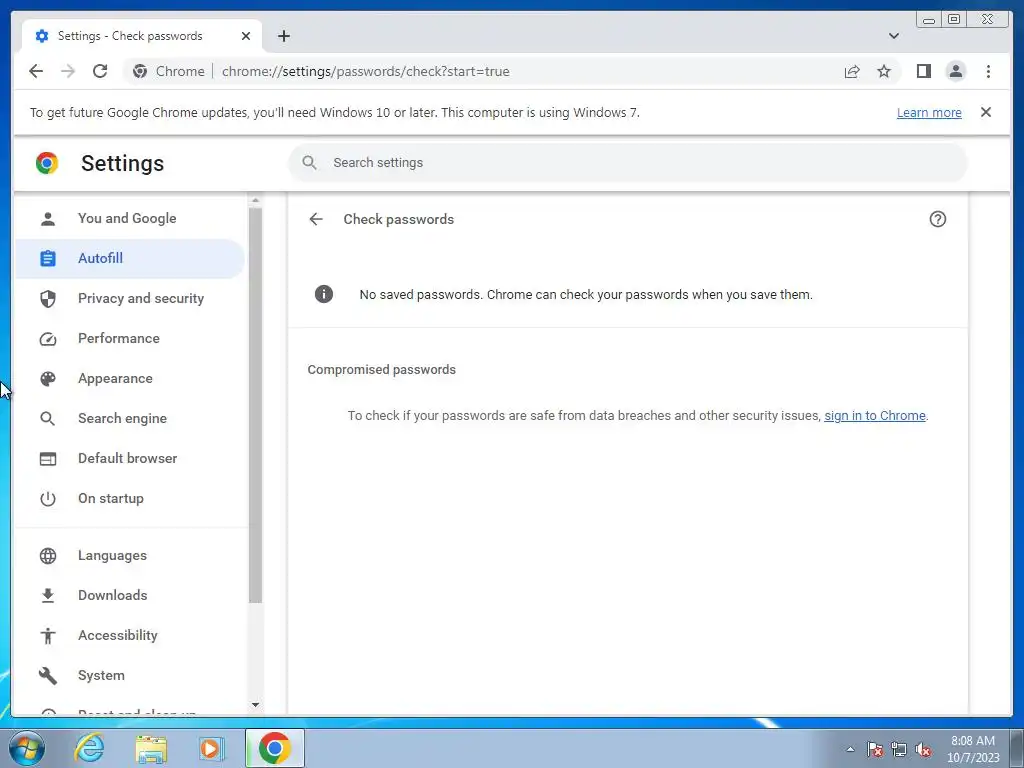Dismiss the Windows 7 update notice
The image size is (1024, 768).
(x=986, y=112)
